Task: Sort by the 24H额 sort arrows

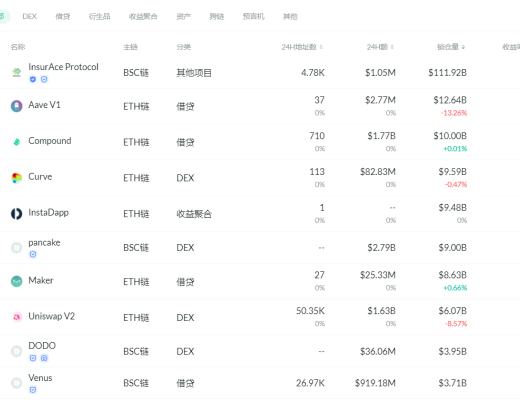Action: click(x=392, y=47)
